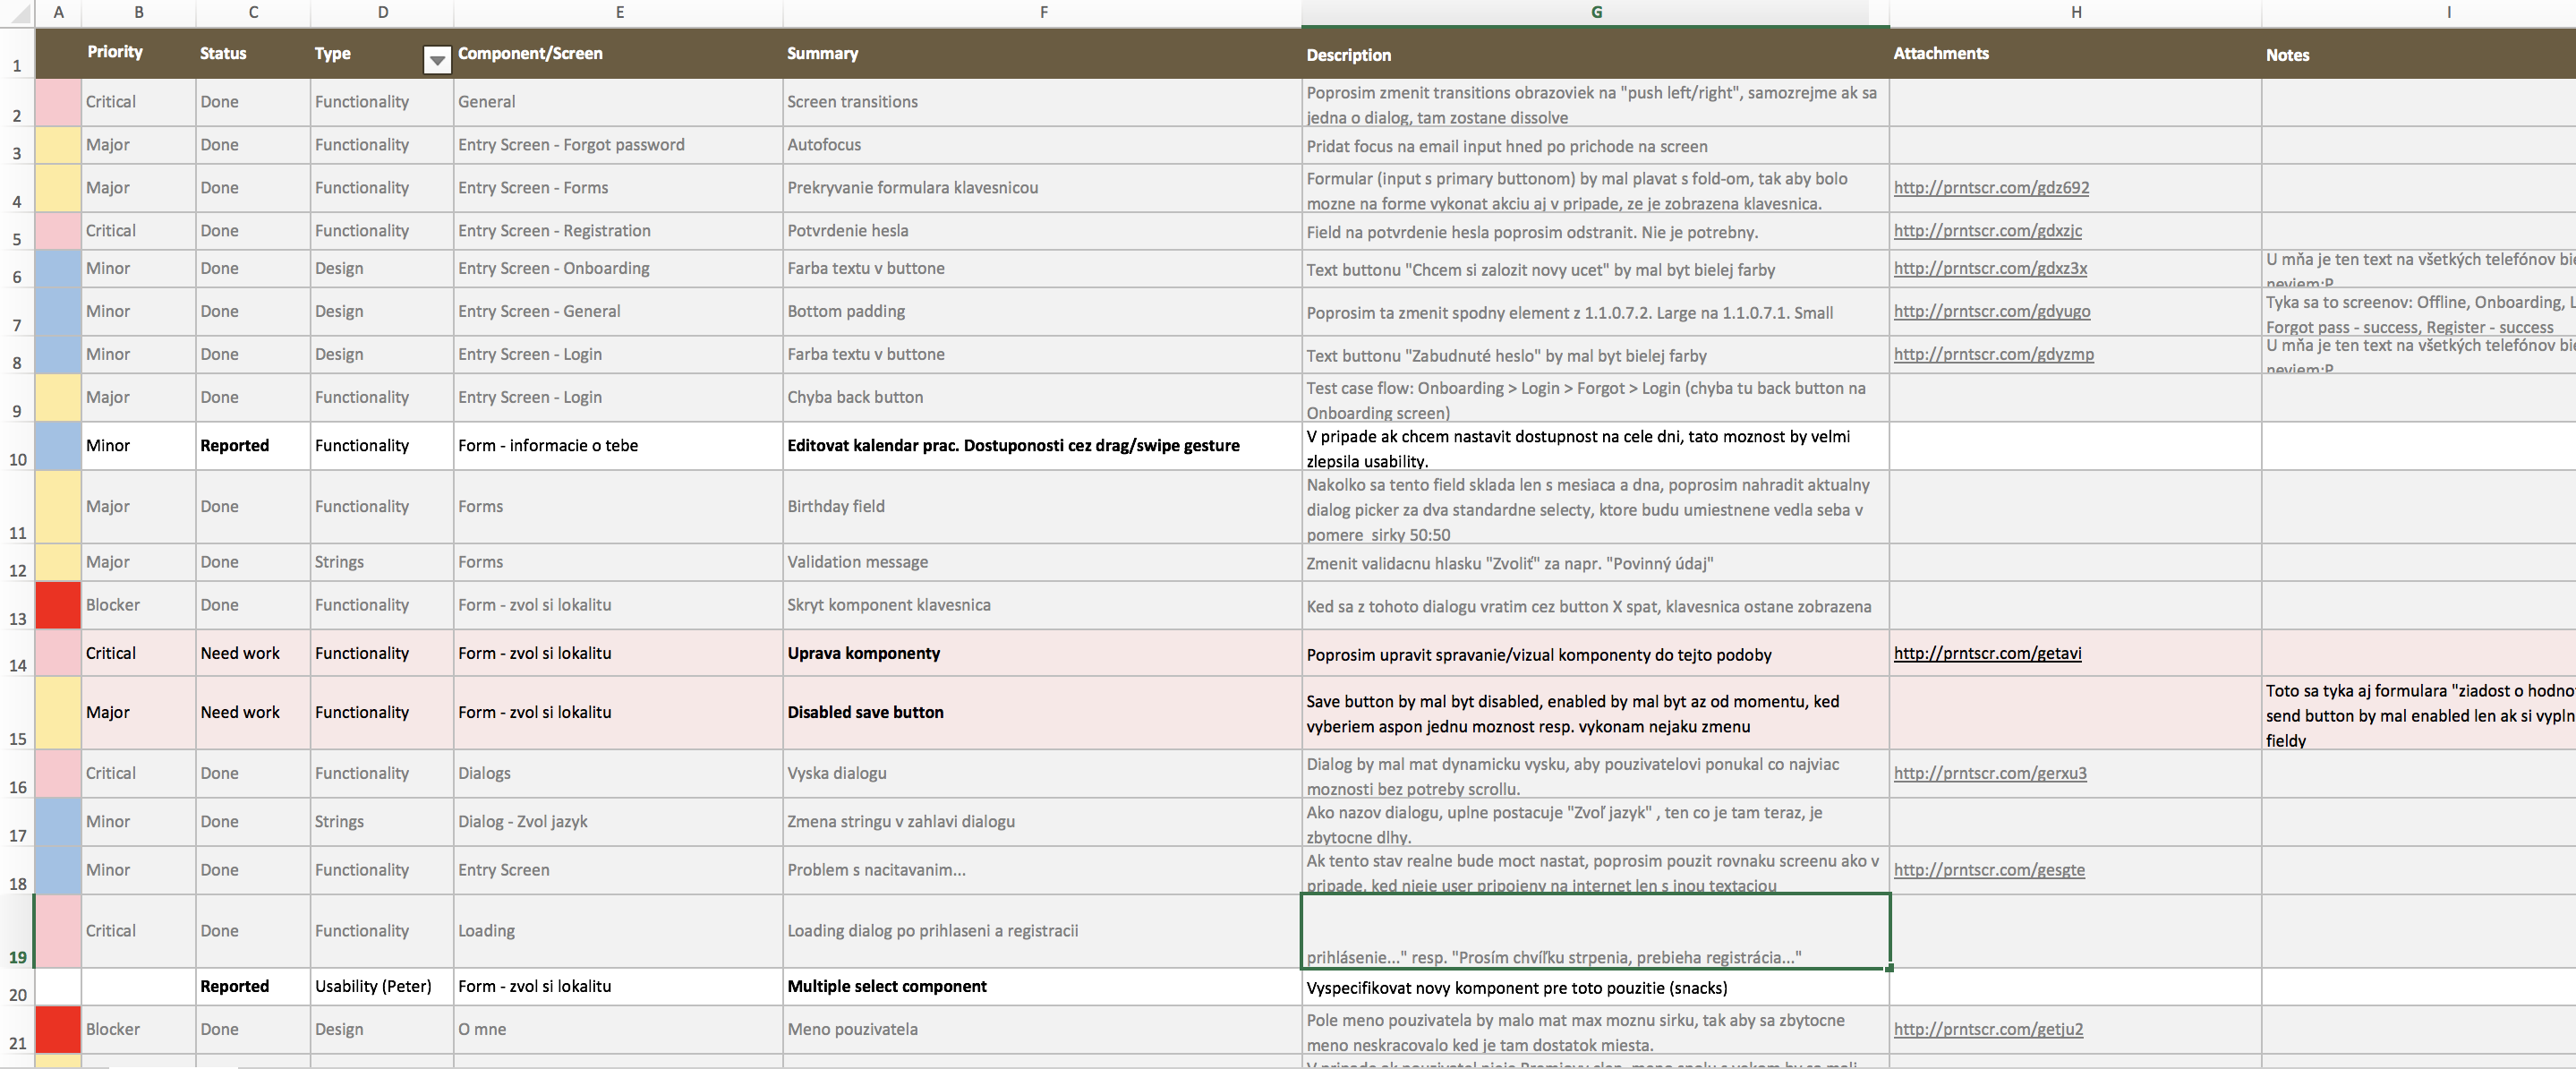The width and height of the screenshot is (2576, 1069).
Task: Select cell 'Prekryvanie formulara klavesnicou'
Action: pos(1042,188)
